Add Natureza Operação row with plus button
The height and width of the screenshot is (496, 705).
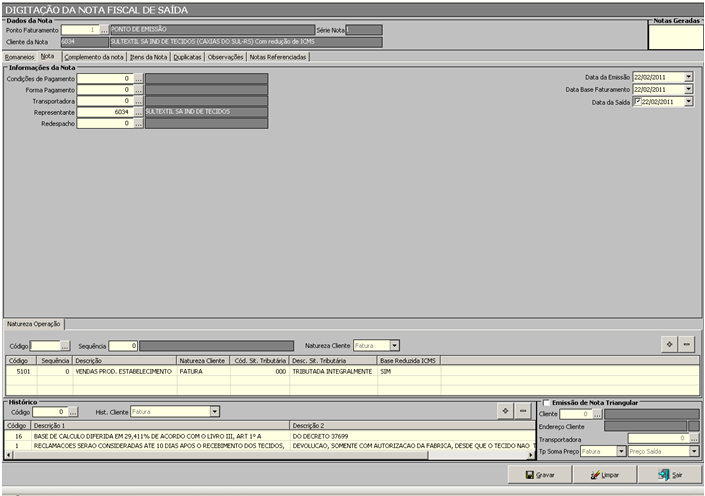point(669,344)
